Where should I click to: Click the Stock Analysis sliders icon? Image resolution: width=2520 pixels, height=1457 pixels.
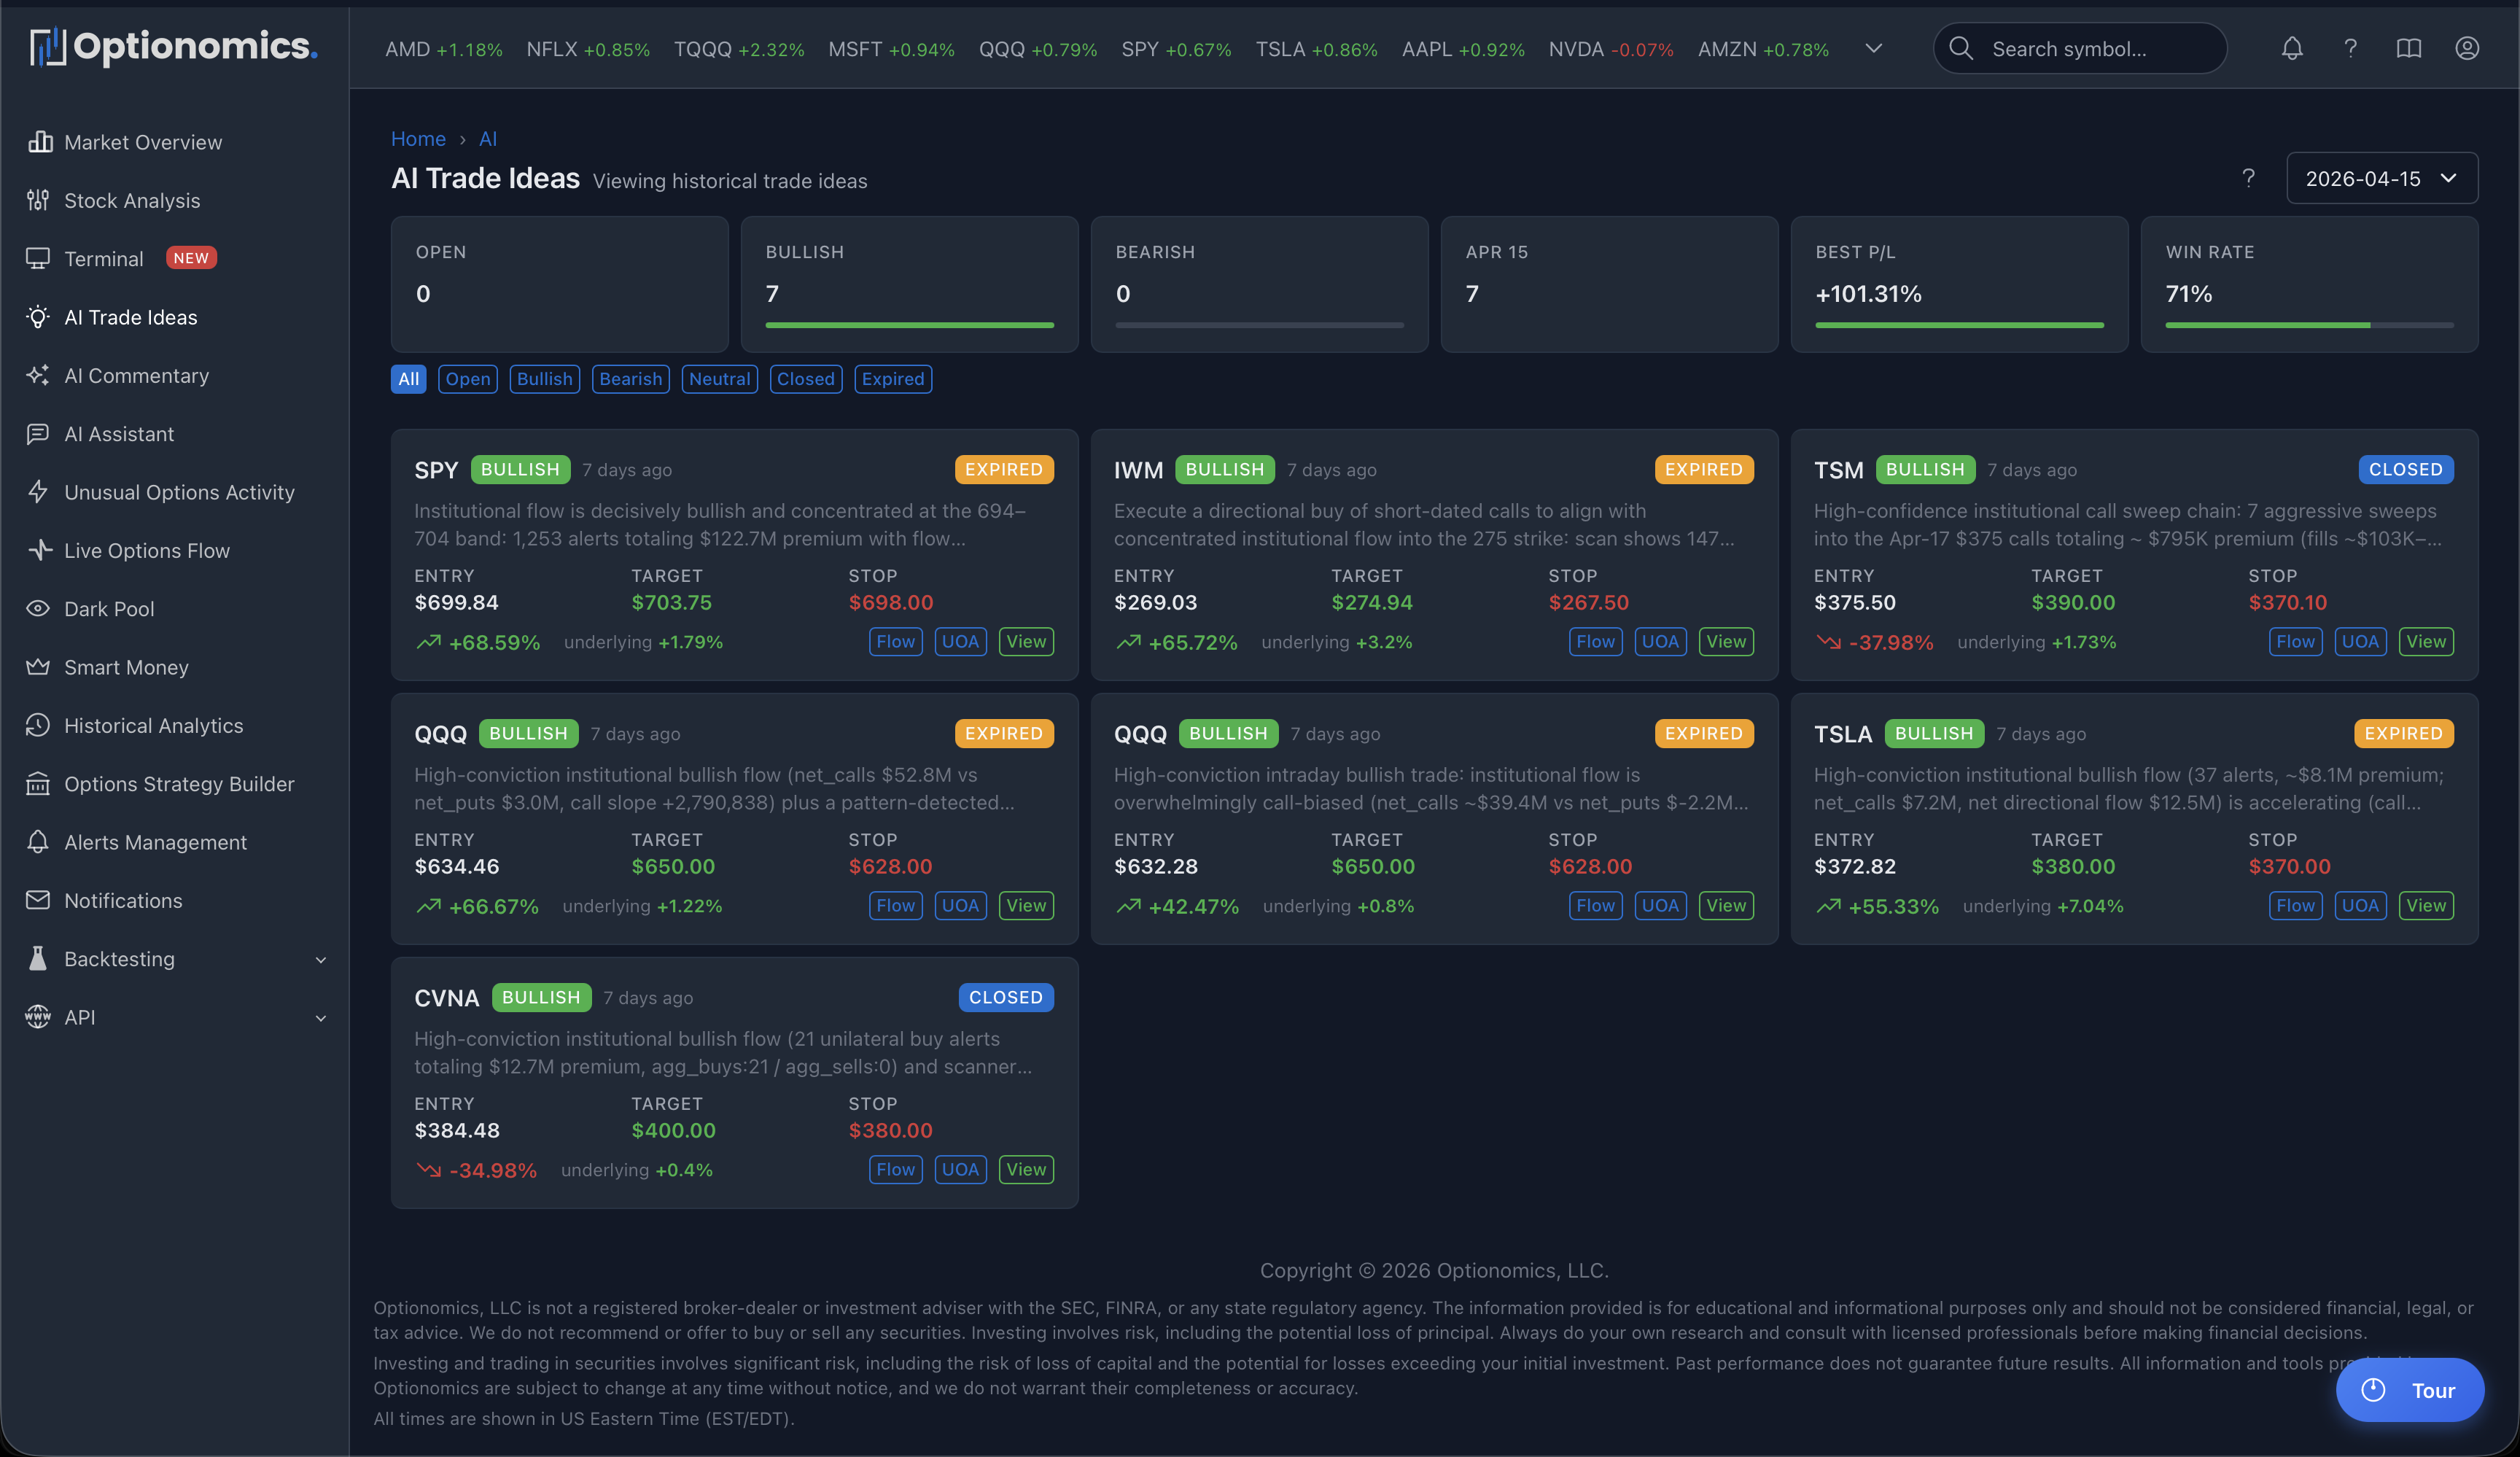(38, 200)
